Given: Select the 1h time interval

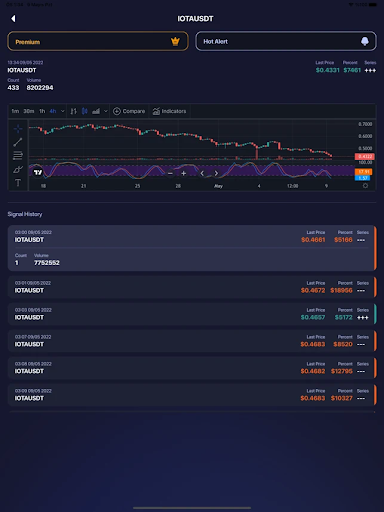Looking at the screenshot, I should pyautogui.click(x=42, y=111).
